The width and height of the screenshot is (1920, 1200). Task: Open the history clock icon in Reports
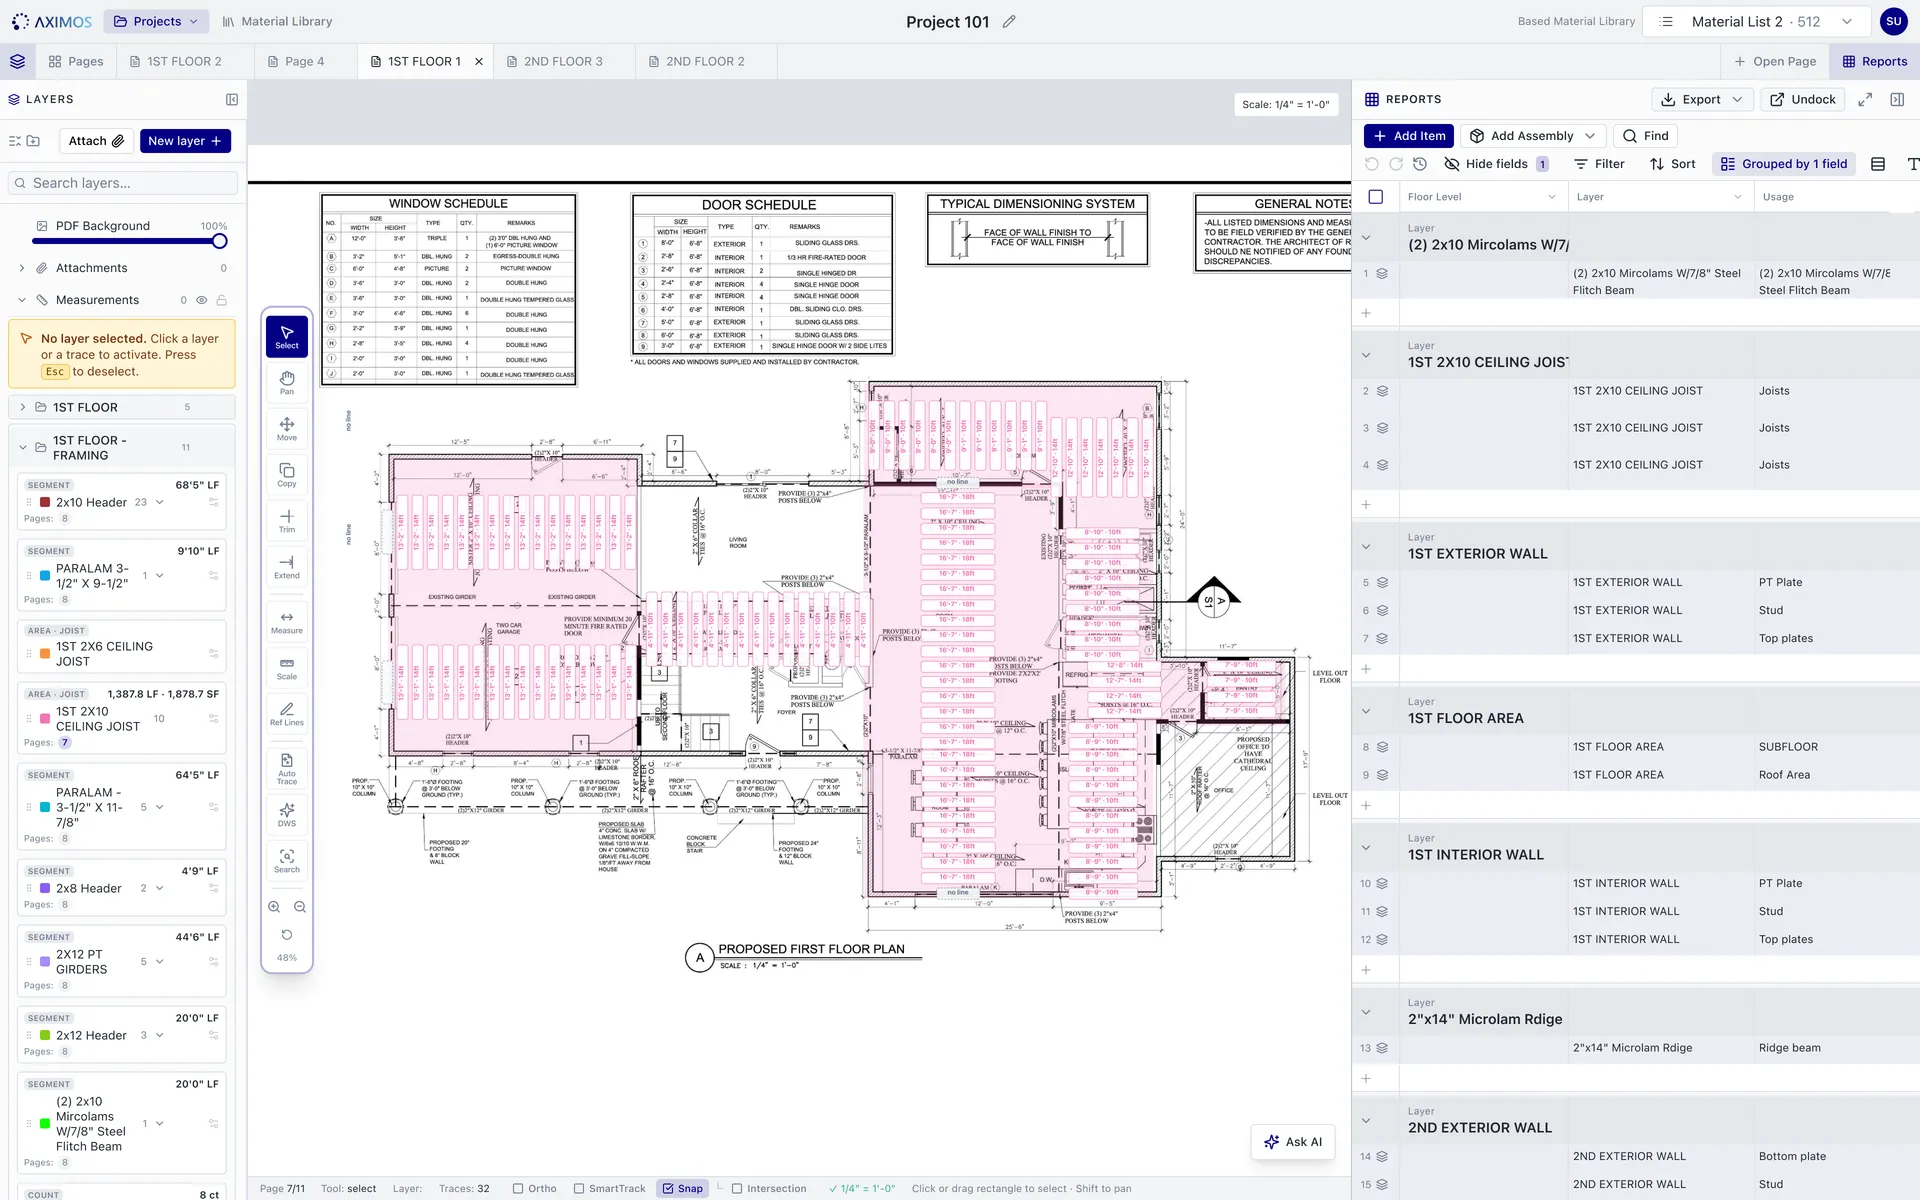pyautogui.click(x=1420, y=164)
